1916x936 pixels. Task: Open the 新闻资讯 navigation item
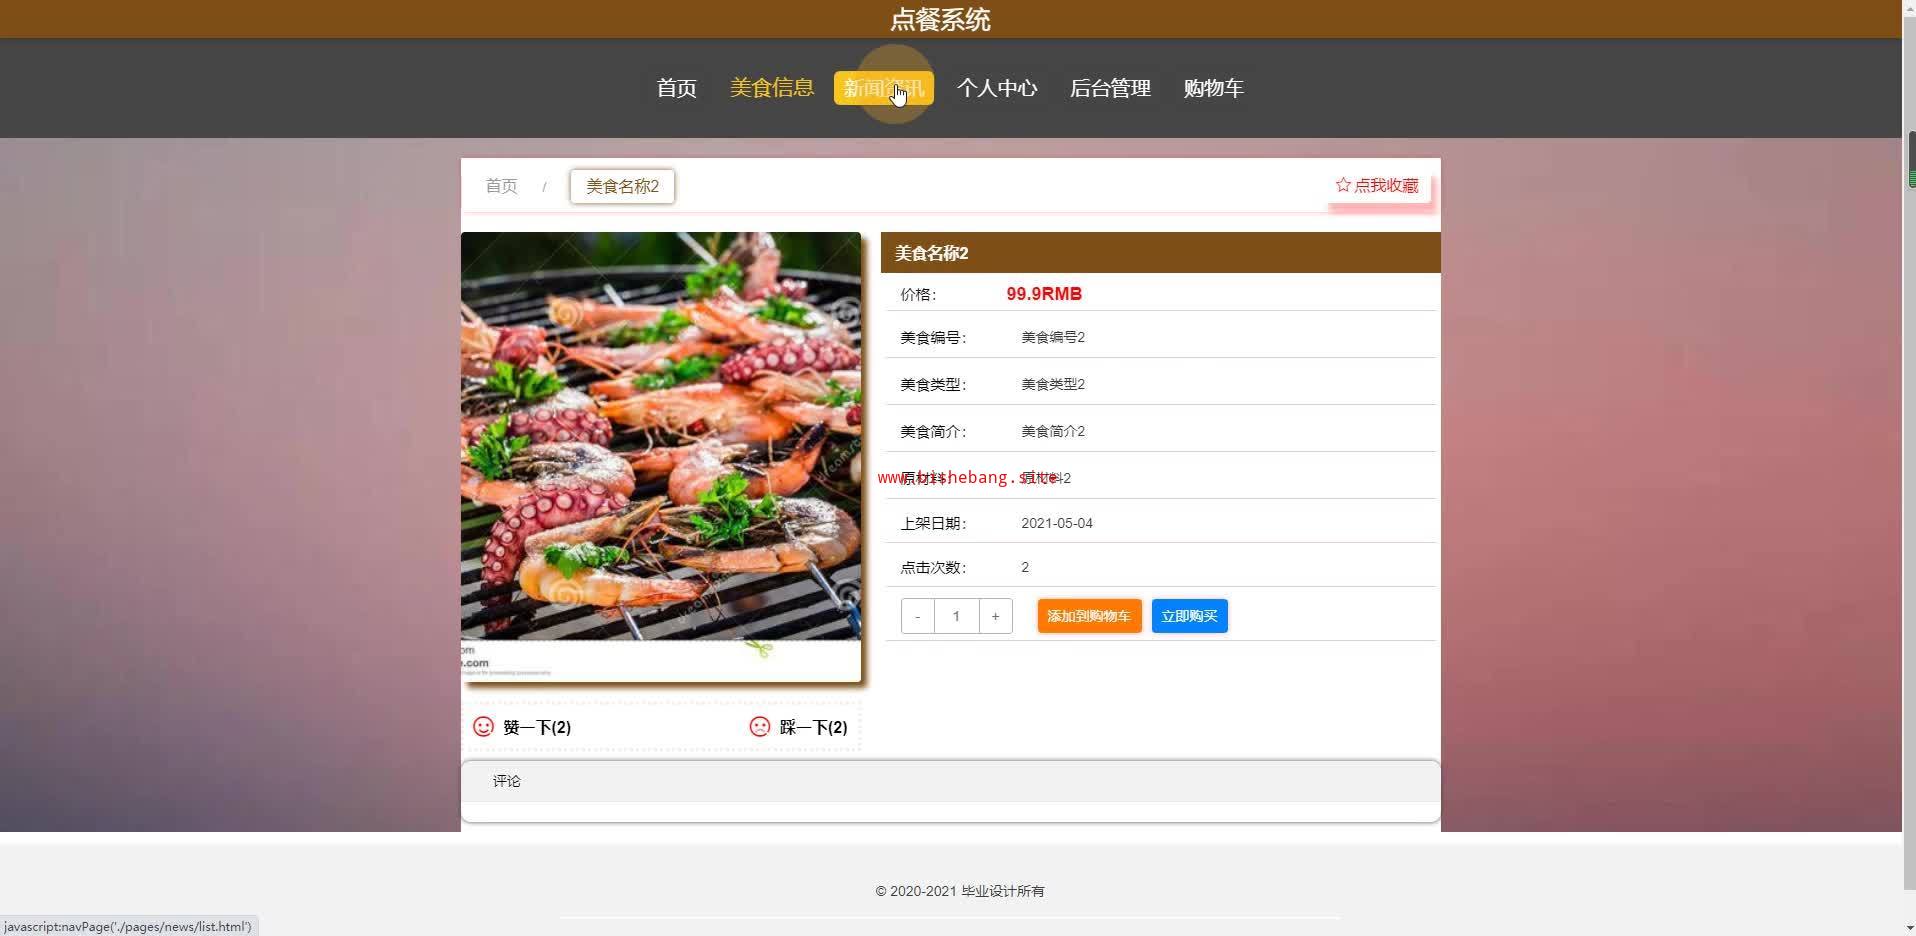coord(884,88)
